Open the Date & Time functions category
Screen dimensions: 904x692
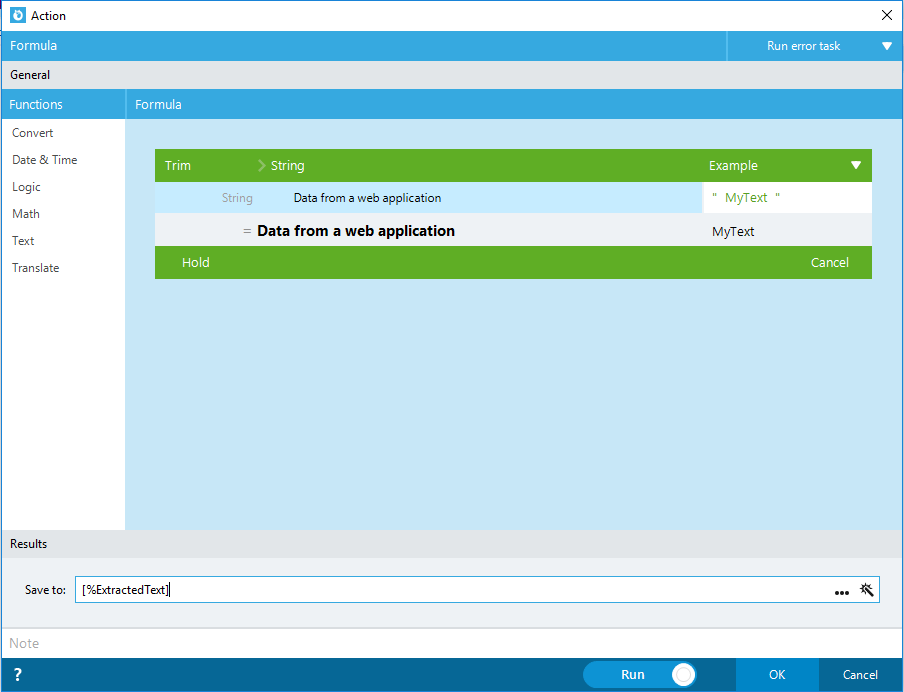[44, 160]
